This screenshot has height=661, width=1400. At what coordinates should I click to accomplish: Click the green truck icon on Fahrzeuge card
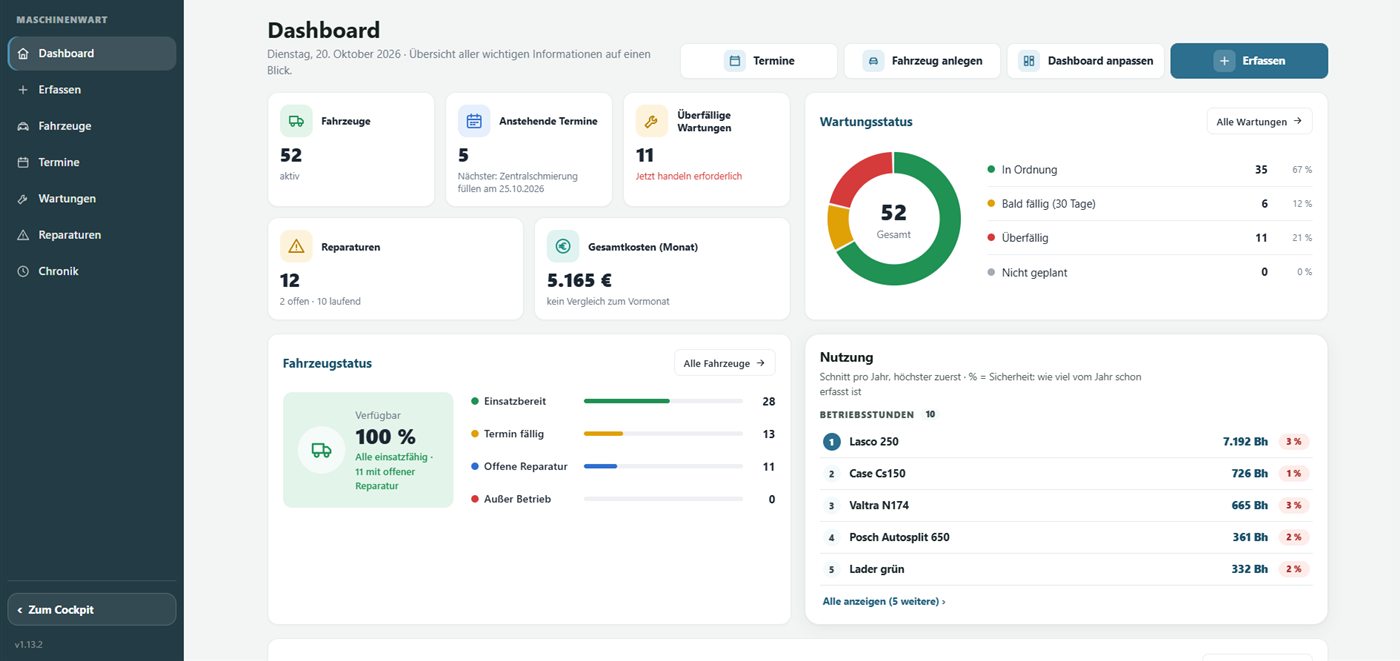[x=297, y=121]
